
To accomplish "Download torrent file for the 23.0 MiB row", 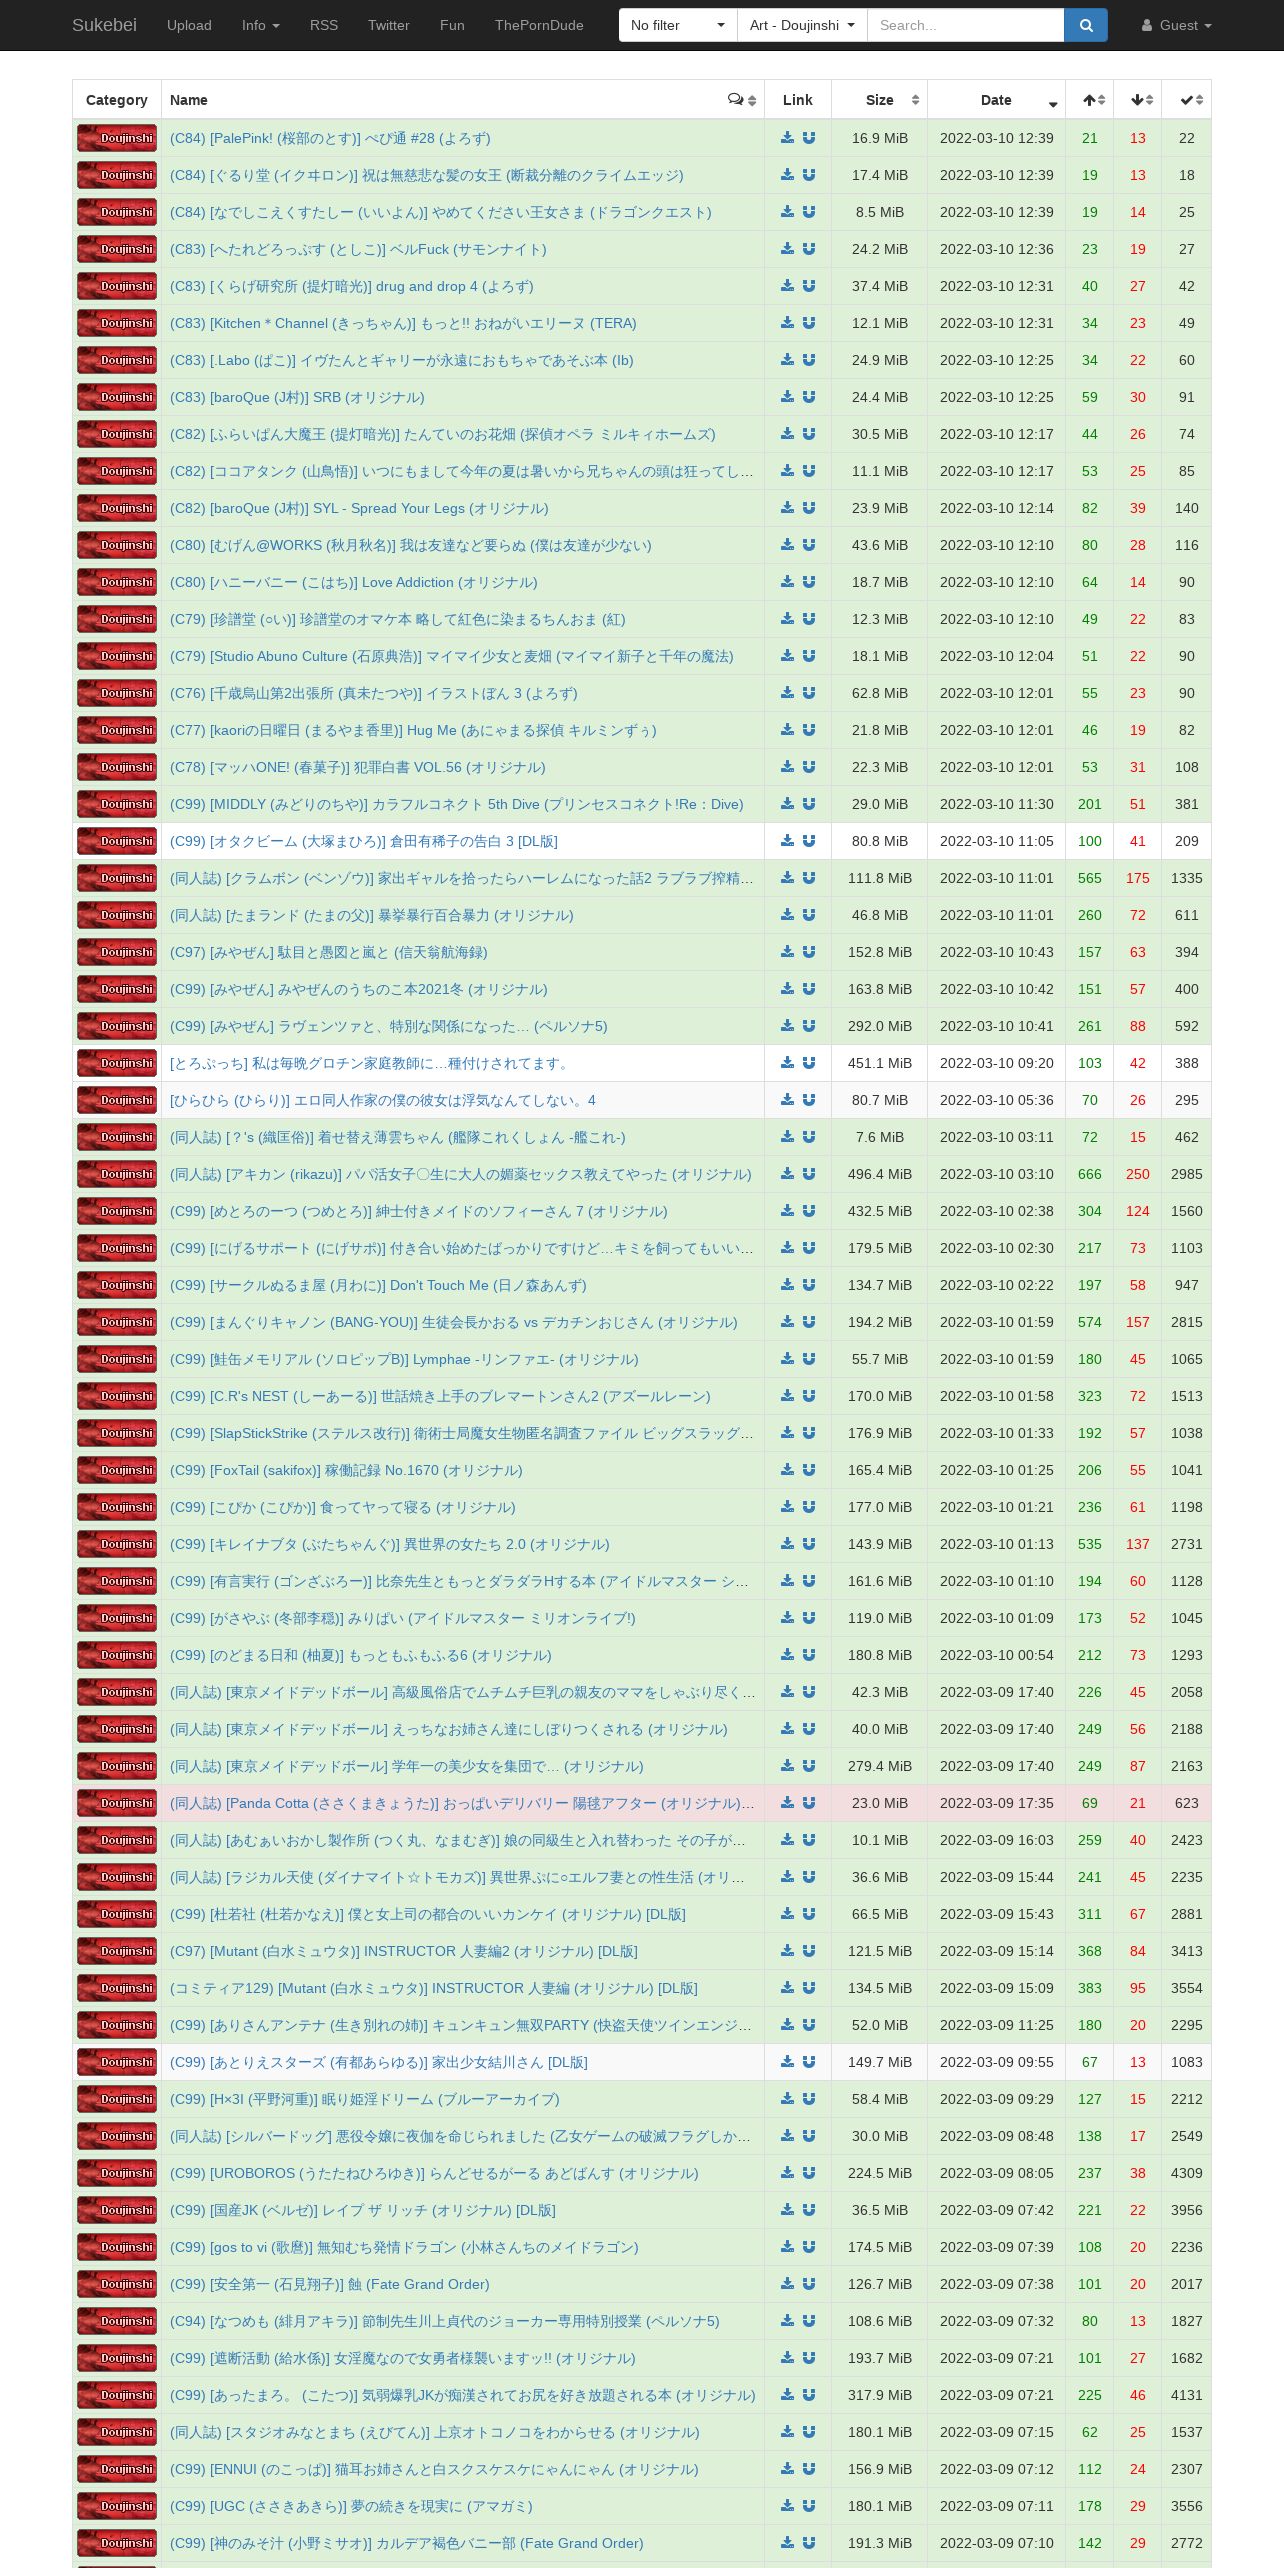I will (x=788, y=1803).
